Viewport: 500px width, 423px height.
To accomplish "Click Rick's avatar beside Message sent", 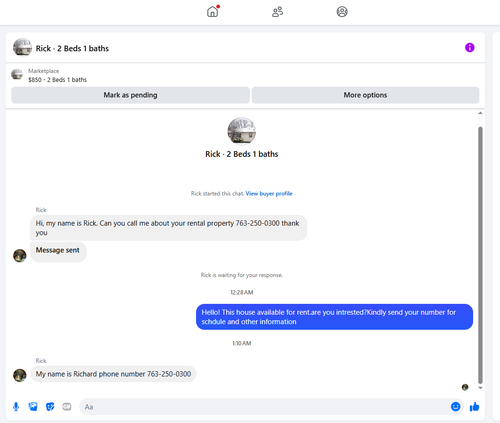I will coord(20,256).
